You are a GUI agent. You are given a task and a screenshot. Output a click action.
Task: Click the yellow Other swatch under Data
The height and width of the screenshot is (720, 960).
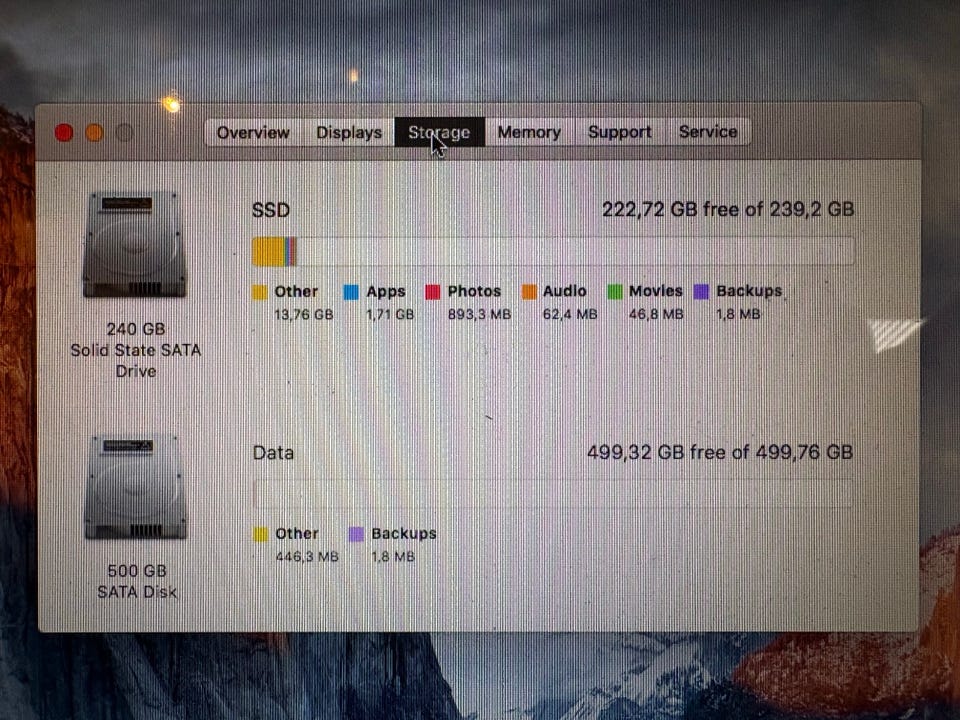pyautogui.click(x=261, y=534)
